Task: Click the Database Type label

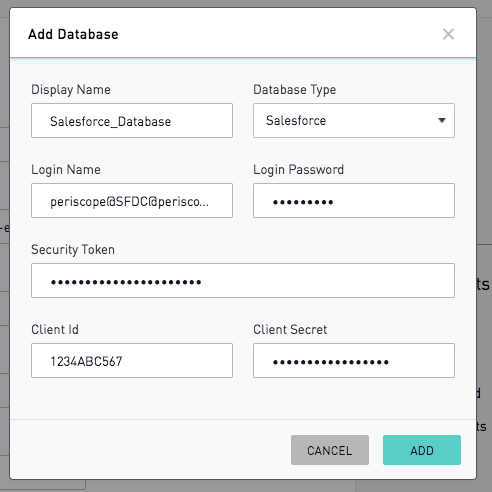Action: [295, 90]
